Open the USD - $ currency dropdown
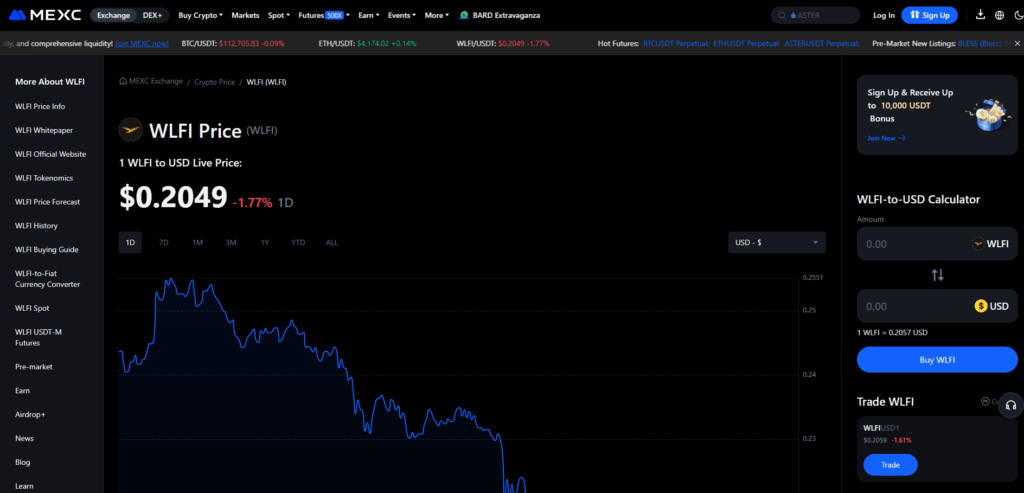Image resolution: width=1024 pixels, height=493 pixels. pyautogui.click(x=777, y=242)
